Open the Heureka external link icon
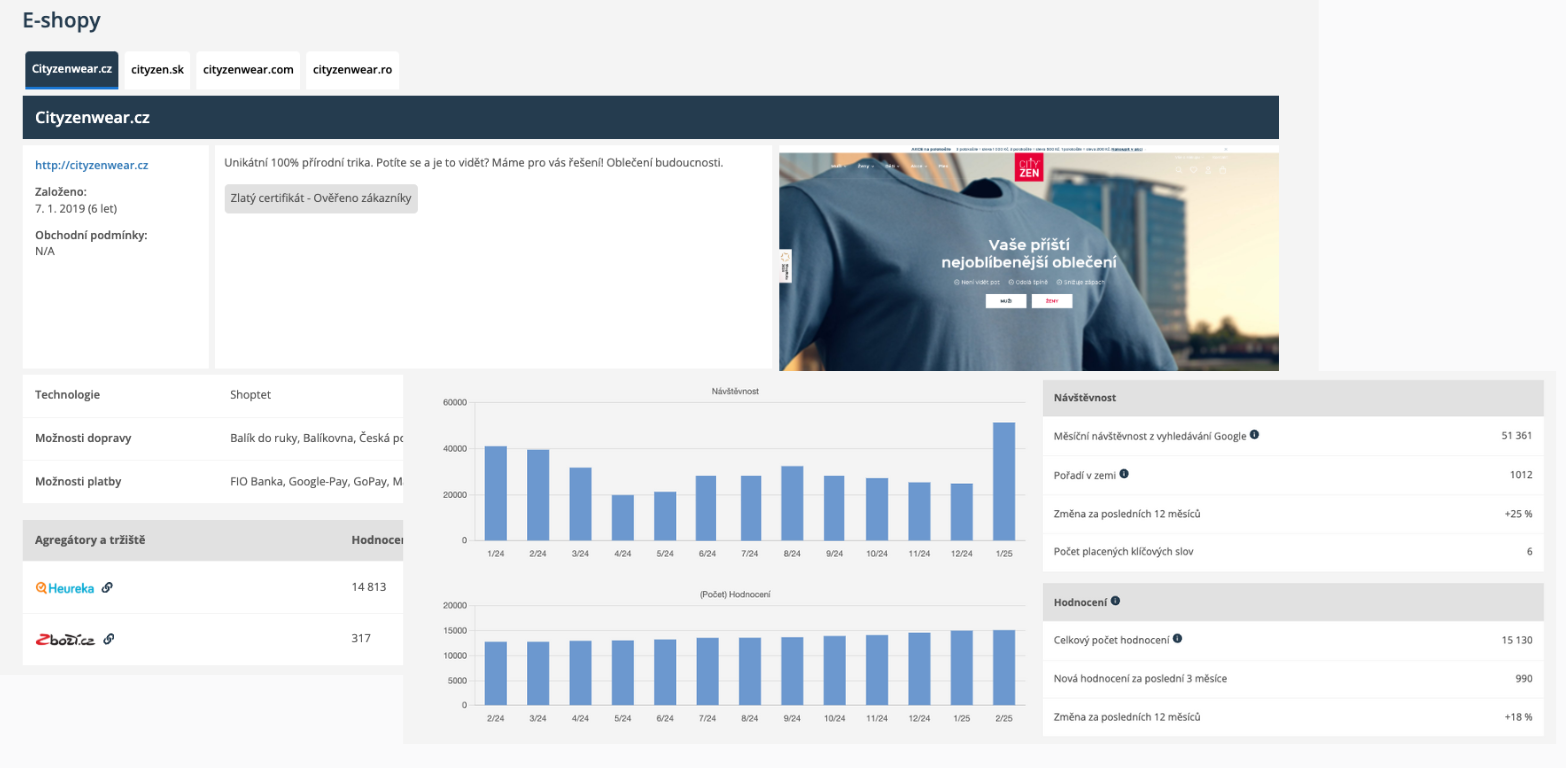 107,588
